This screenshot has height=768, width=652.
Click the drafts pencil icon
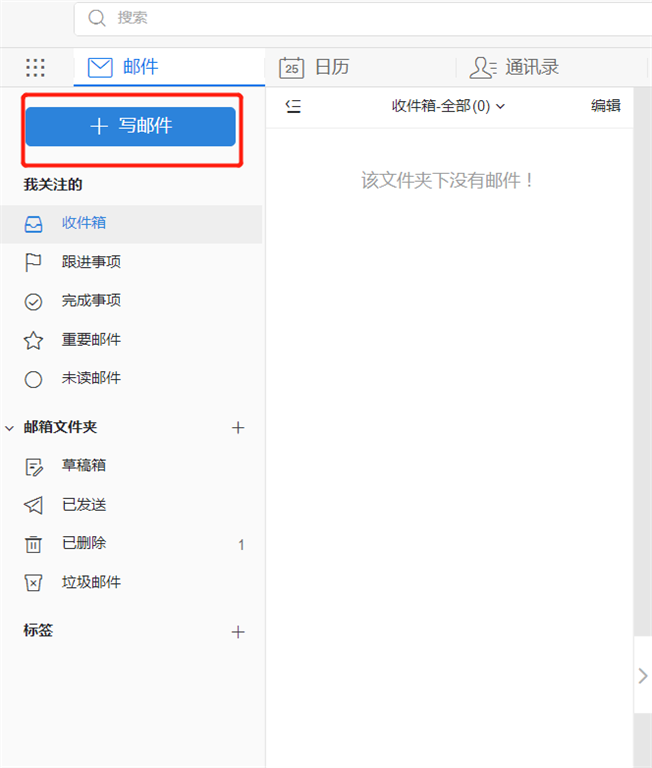coord(34,467)
